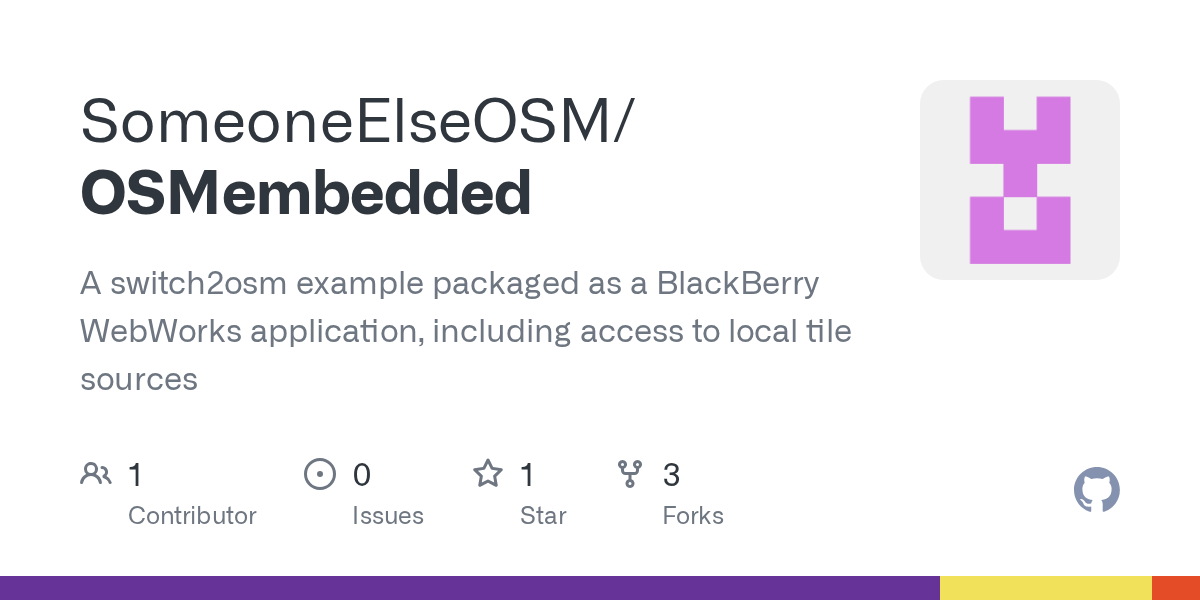Click the purple language bar segment
This screenshot has width=1200, height=600.
click(x=470, y=588)
